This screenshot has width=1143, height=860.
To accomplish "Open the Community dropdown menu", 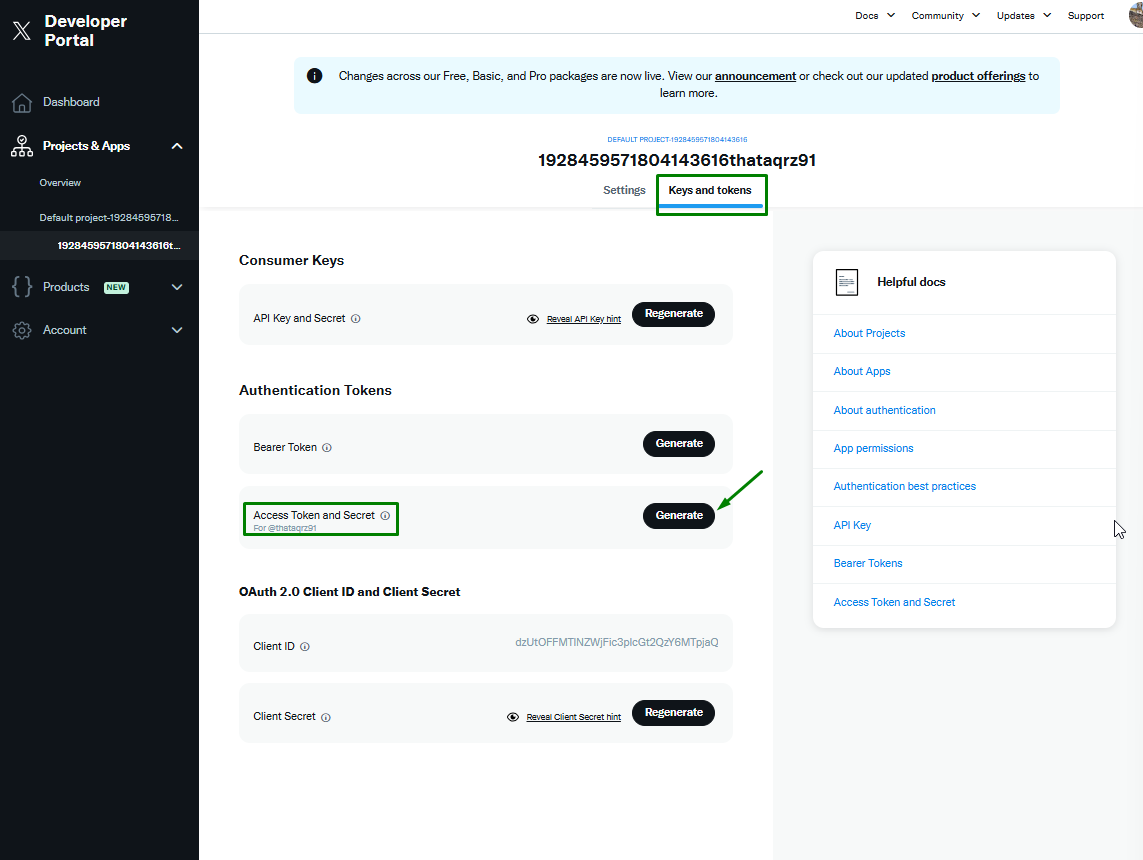I will click(x=945, y=15).
